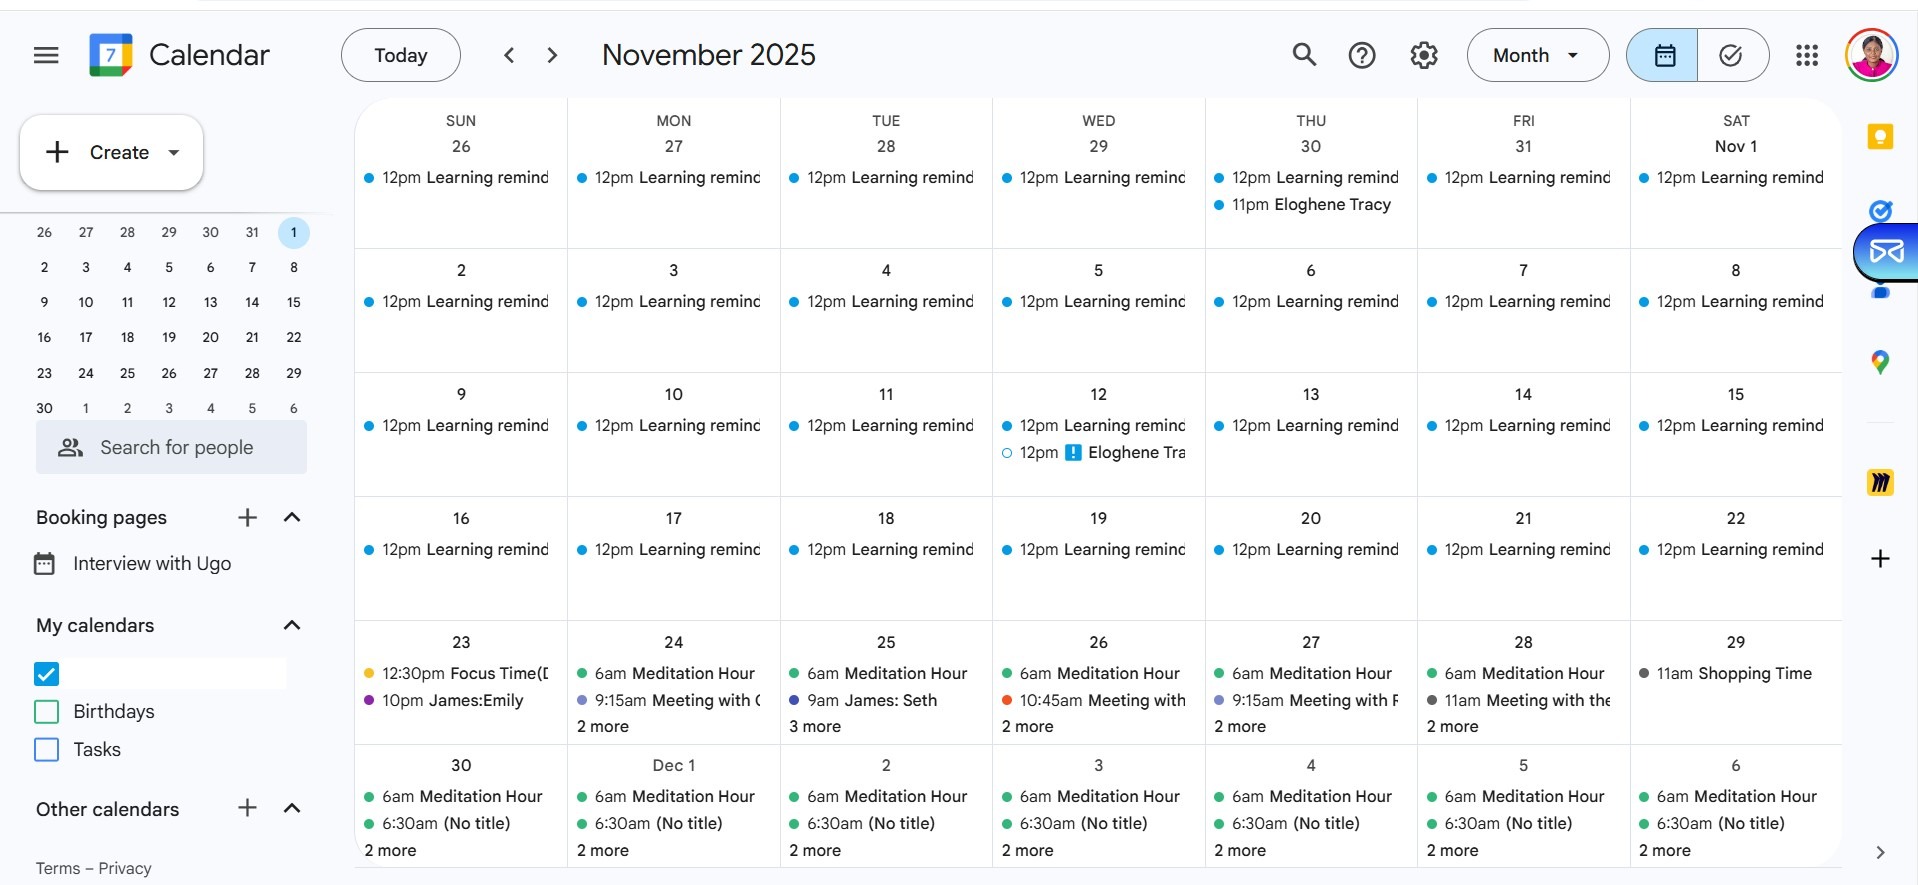This screenshot has width=1918, height=885.
Task: Collapse the Other calendars section
Action: (292, 808)
